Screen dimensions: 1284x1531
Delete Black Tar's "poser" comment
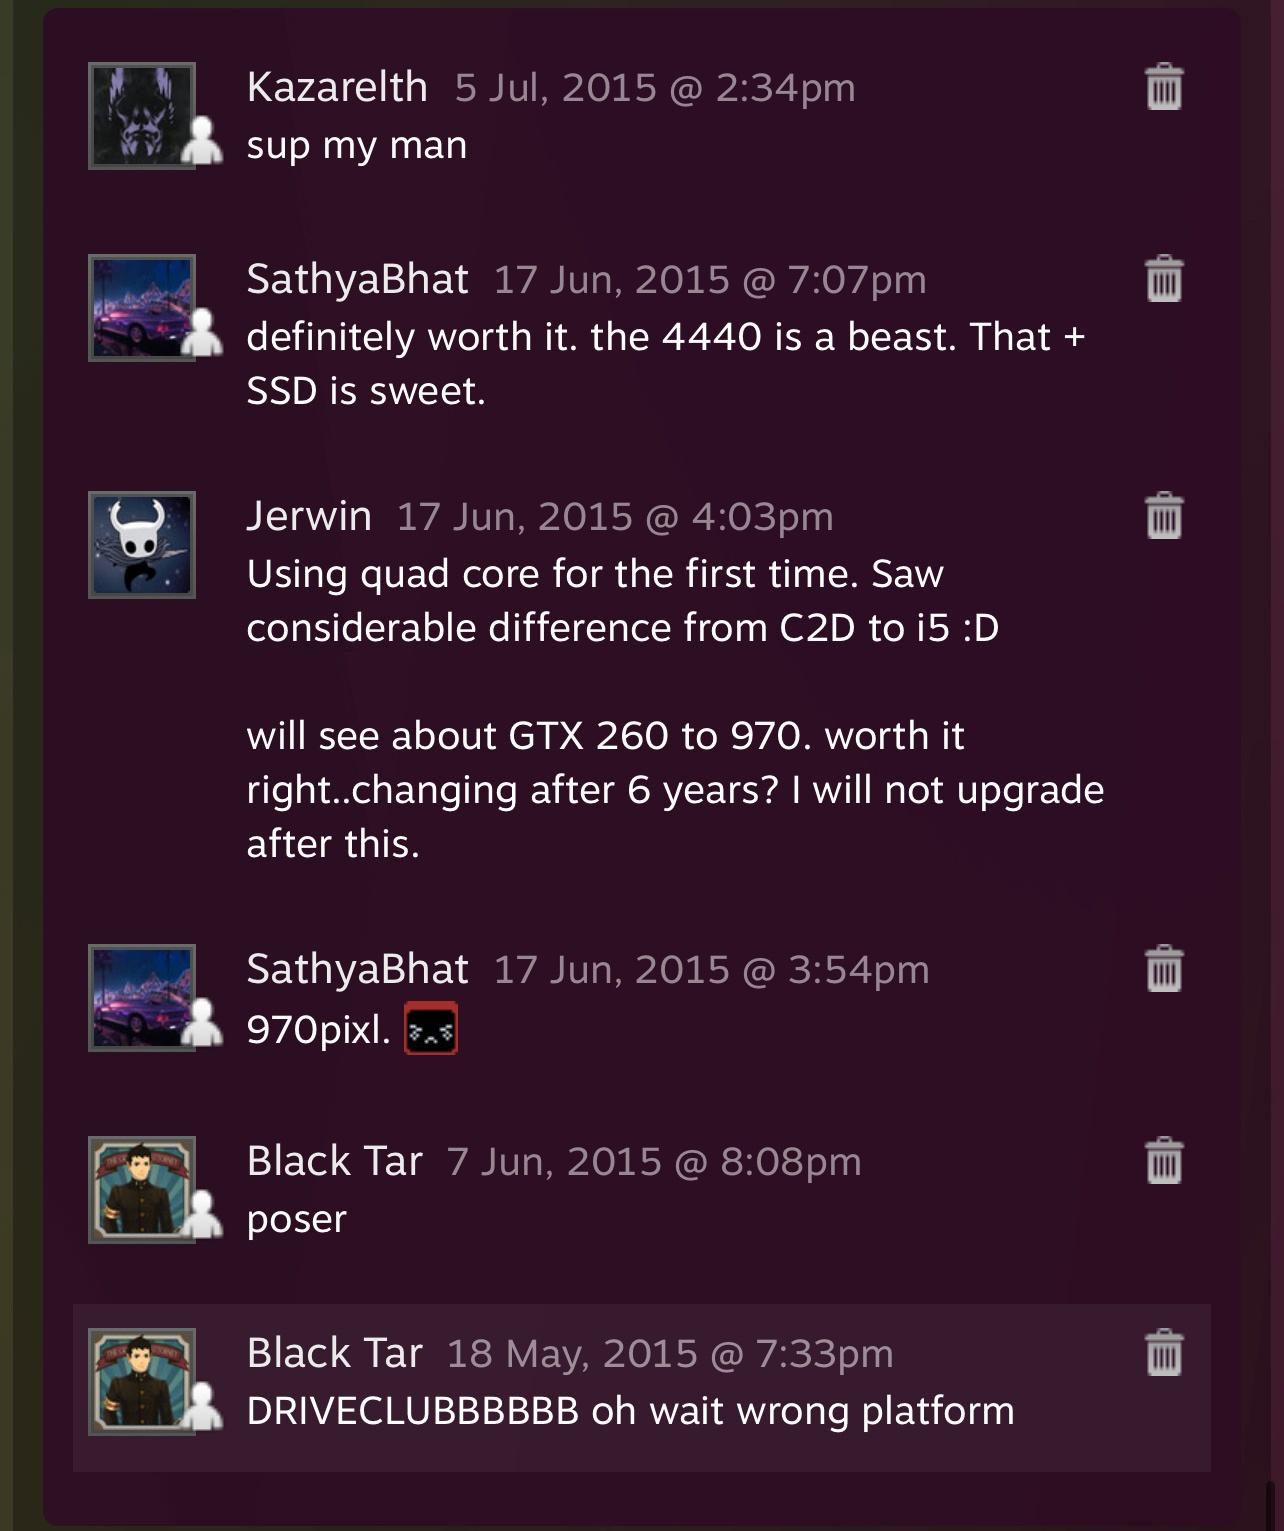tap(1163, 1160)
